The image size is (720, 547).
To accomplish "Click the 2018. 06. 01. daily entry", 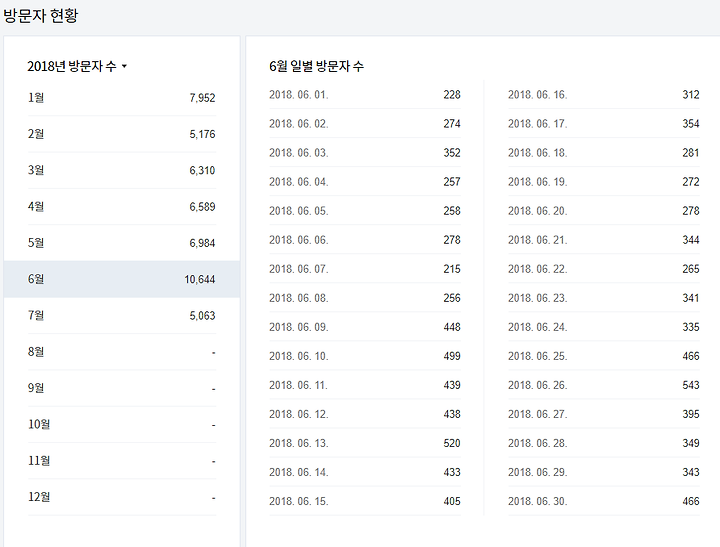I will [x=365, y=95].
